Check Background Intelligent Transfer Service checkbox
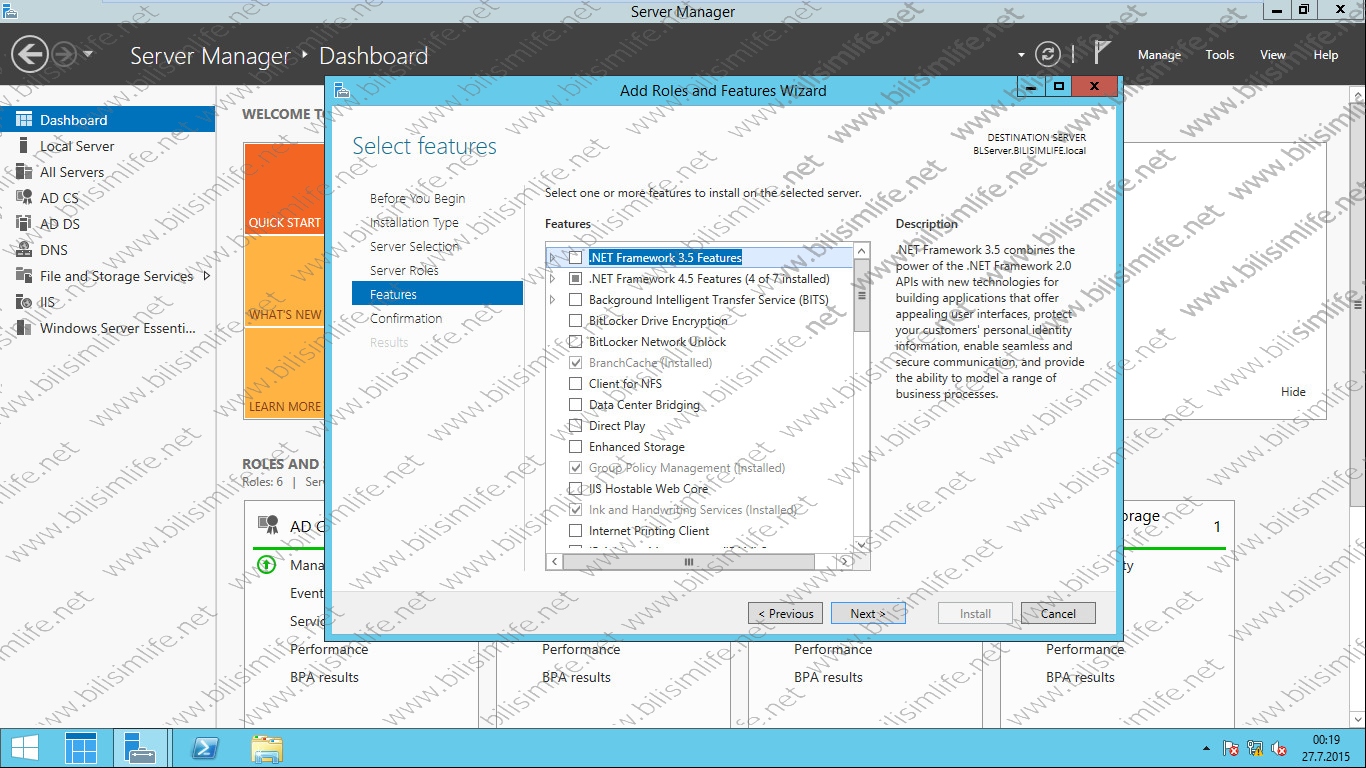Image resolution: width=1366 pixels, height=768 pixels. click(x=575, y=300)
